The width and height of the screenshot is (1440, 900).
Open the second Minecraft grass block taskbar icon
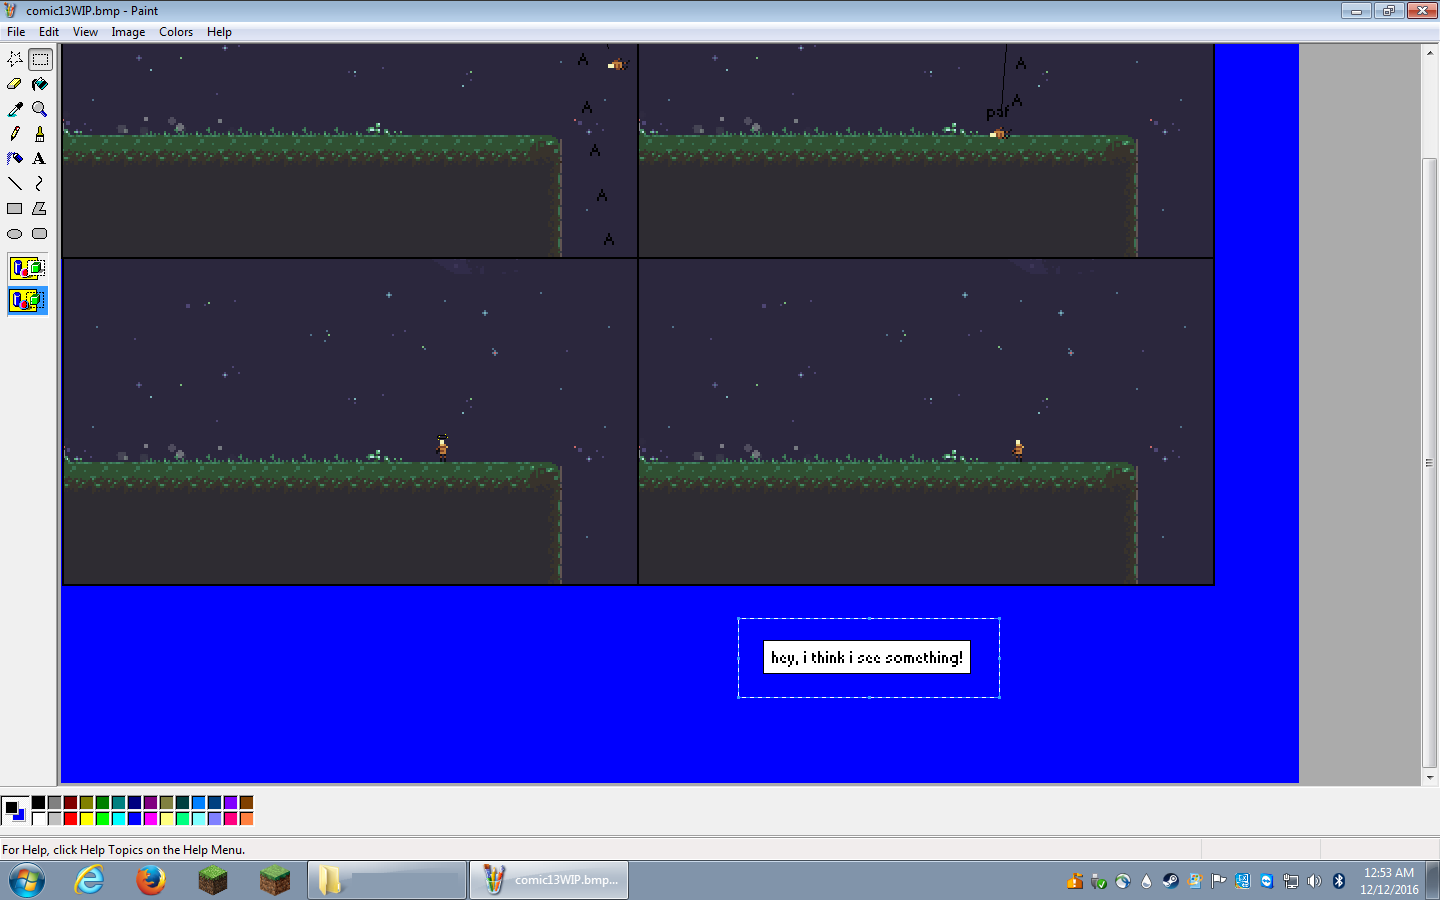[x=275, y=880]
